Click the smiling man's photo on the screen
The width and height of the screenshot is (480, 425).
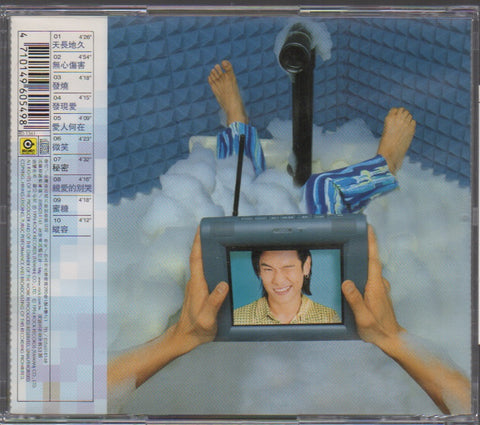[x=287, y=287]
